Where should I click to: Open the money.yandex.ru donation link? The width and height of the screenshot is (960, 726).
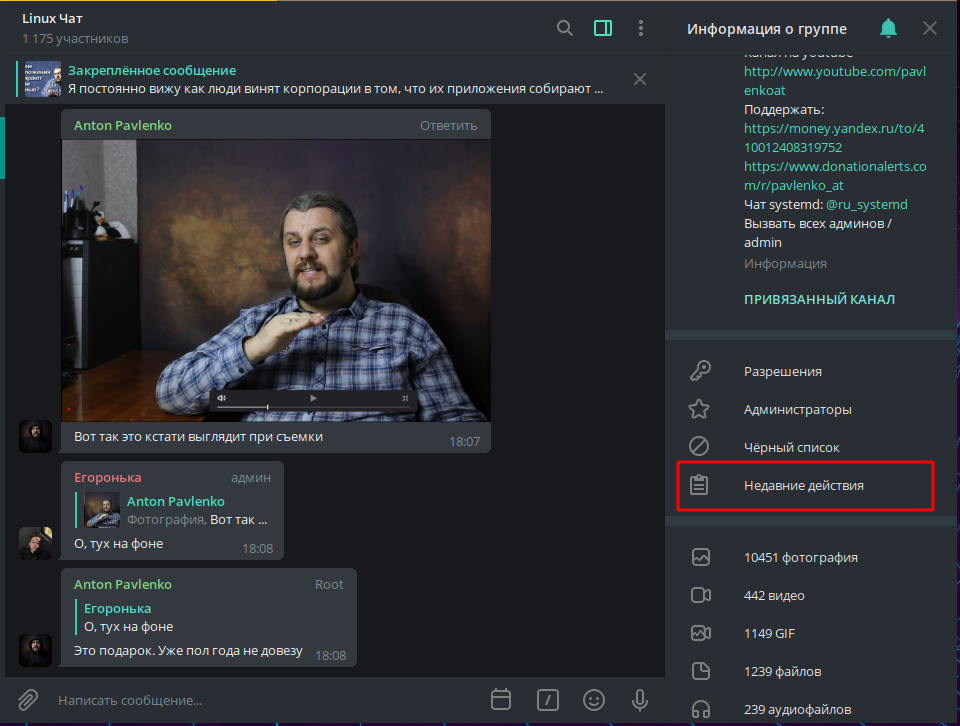pyautogui.click(x=834, y=138)
